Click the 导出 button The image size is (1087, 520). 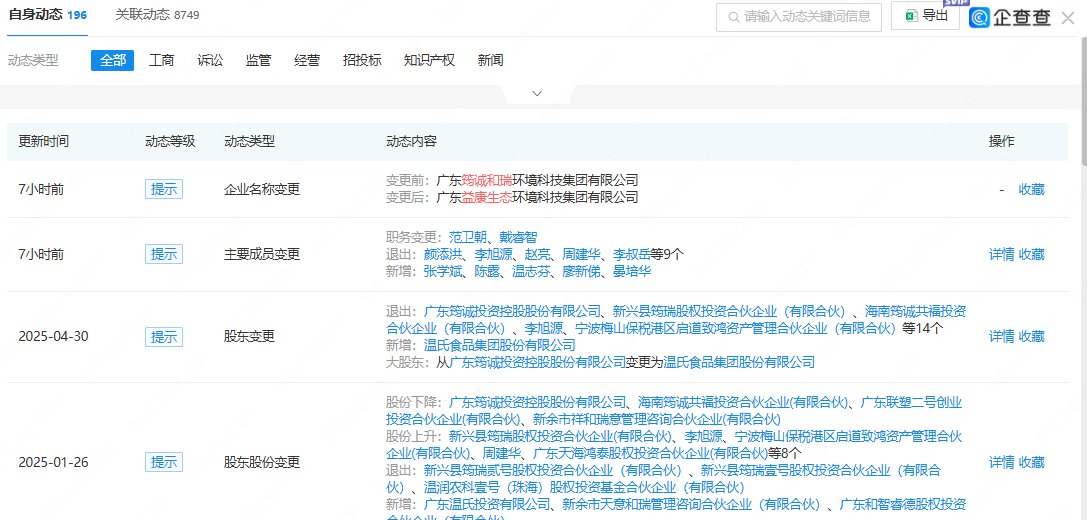pyautogui.click(x=925, y=17)
